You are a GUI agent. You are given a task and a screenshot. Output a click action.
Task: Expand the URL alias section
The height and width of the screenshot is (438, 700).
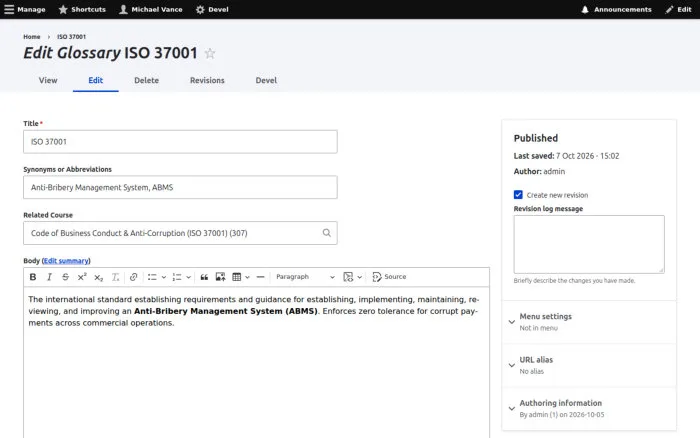point(589,365)
